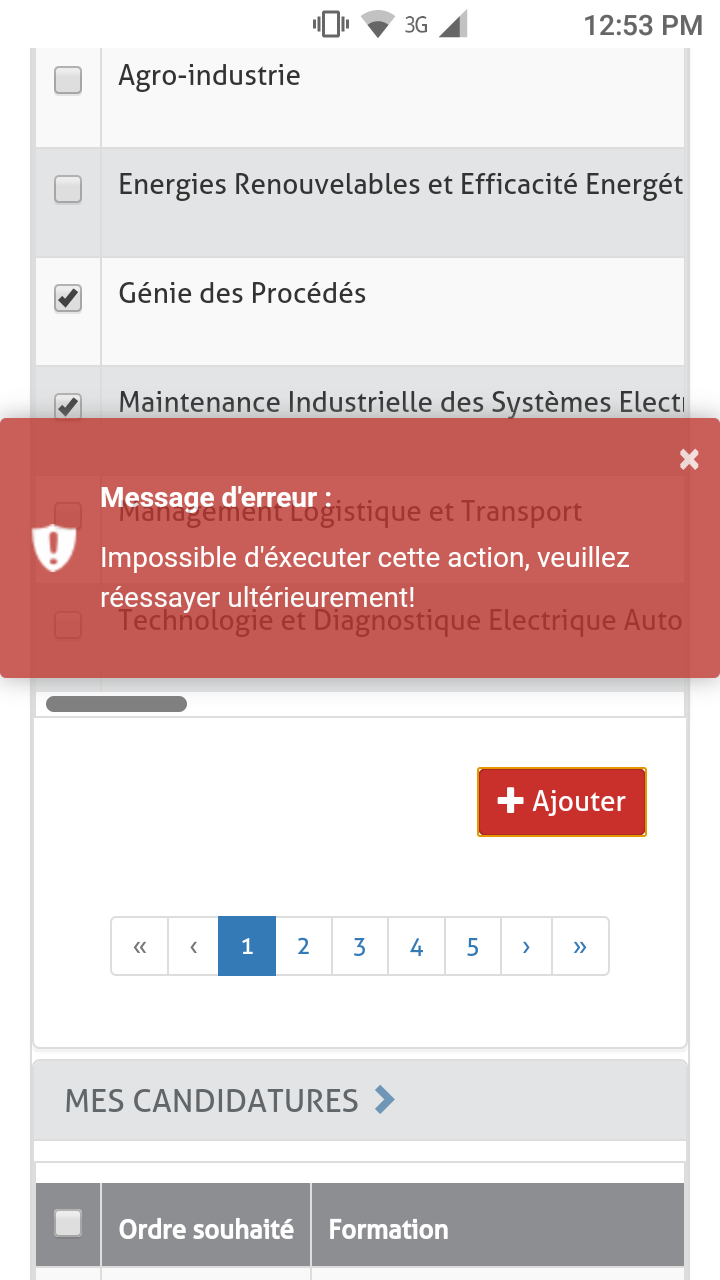Check the Agro-industrie checkbox
The height and width of the screenshot is (1280, 720).
(x=68, y=80)
